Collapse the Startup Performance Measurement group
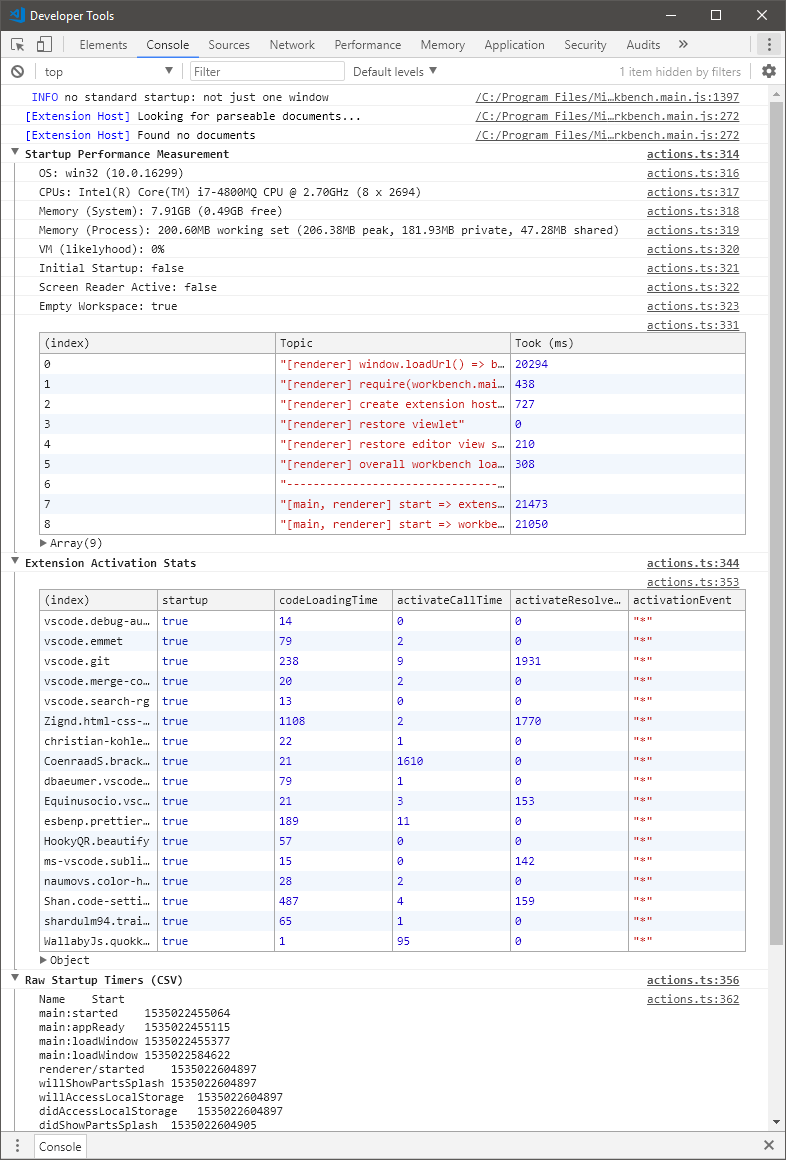This screenshot has height=1160, width=786. tap(14, 154)
